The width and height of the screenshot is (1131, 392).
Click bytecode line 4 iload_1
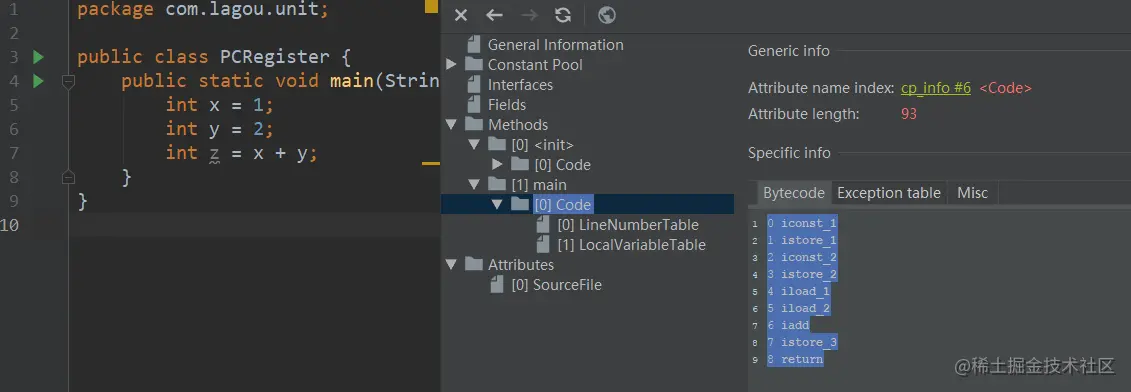click(x=798, y=291)
